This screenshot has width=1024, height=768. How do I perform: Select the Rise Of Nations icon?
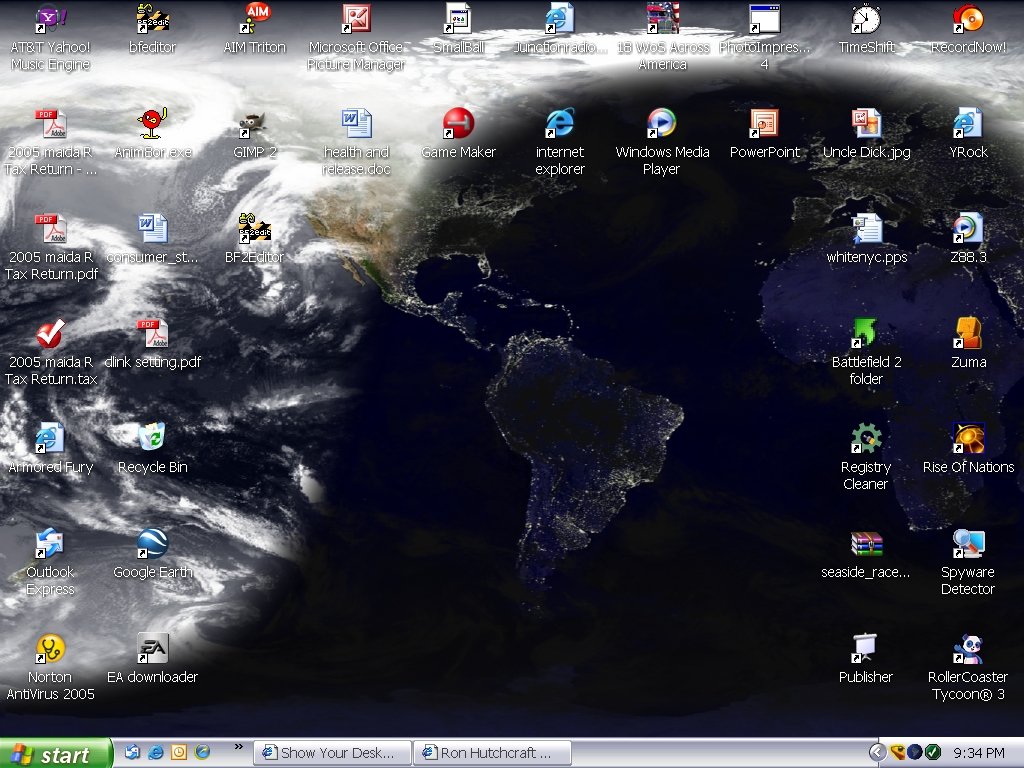968,440
